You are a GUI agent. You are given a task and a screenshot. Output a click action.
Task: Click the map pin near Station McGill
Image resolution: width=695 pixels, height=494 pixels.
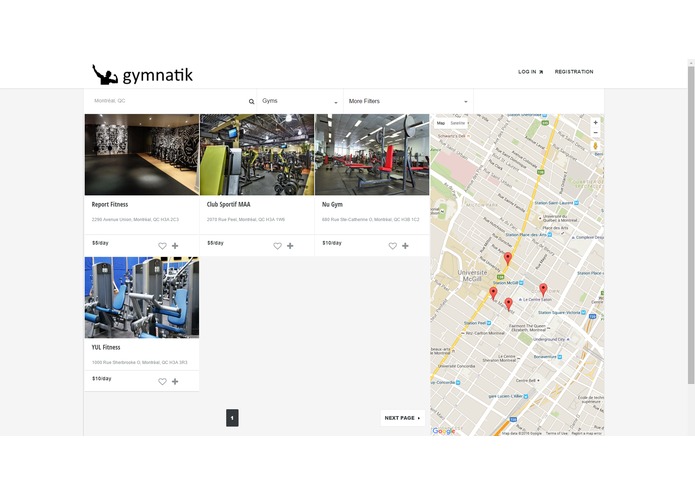(508, 259)
